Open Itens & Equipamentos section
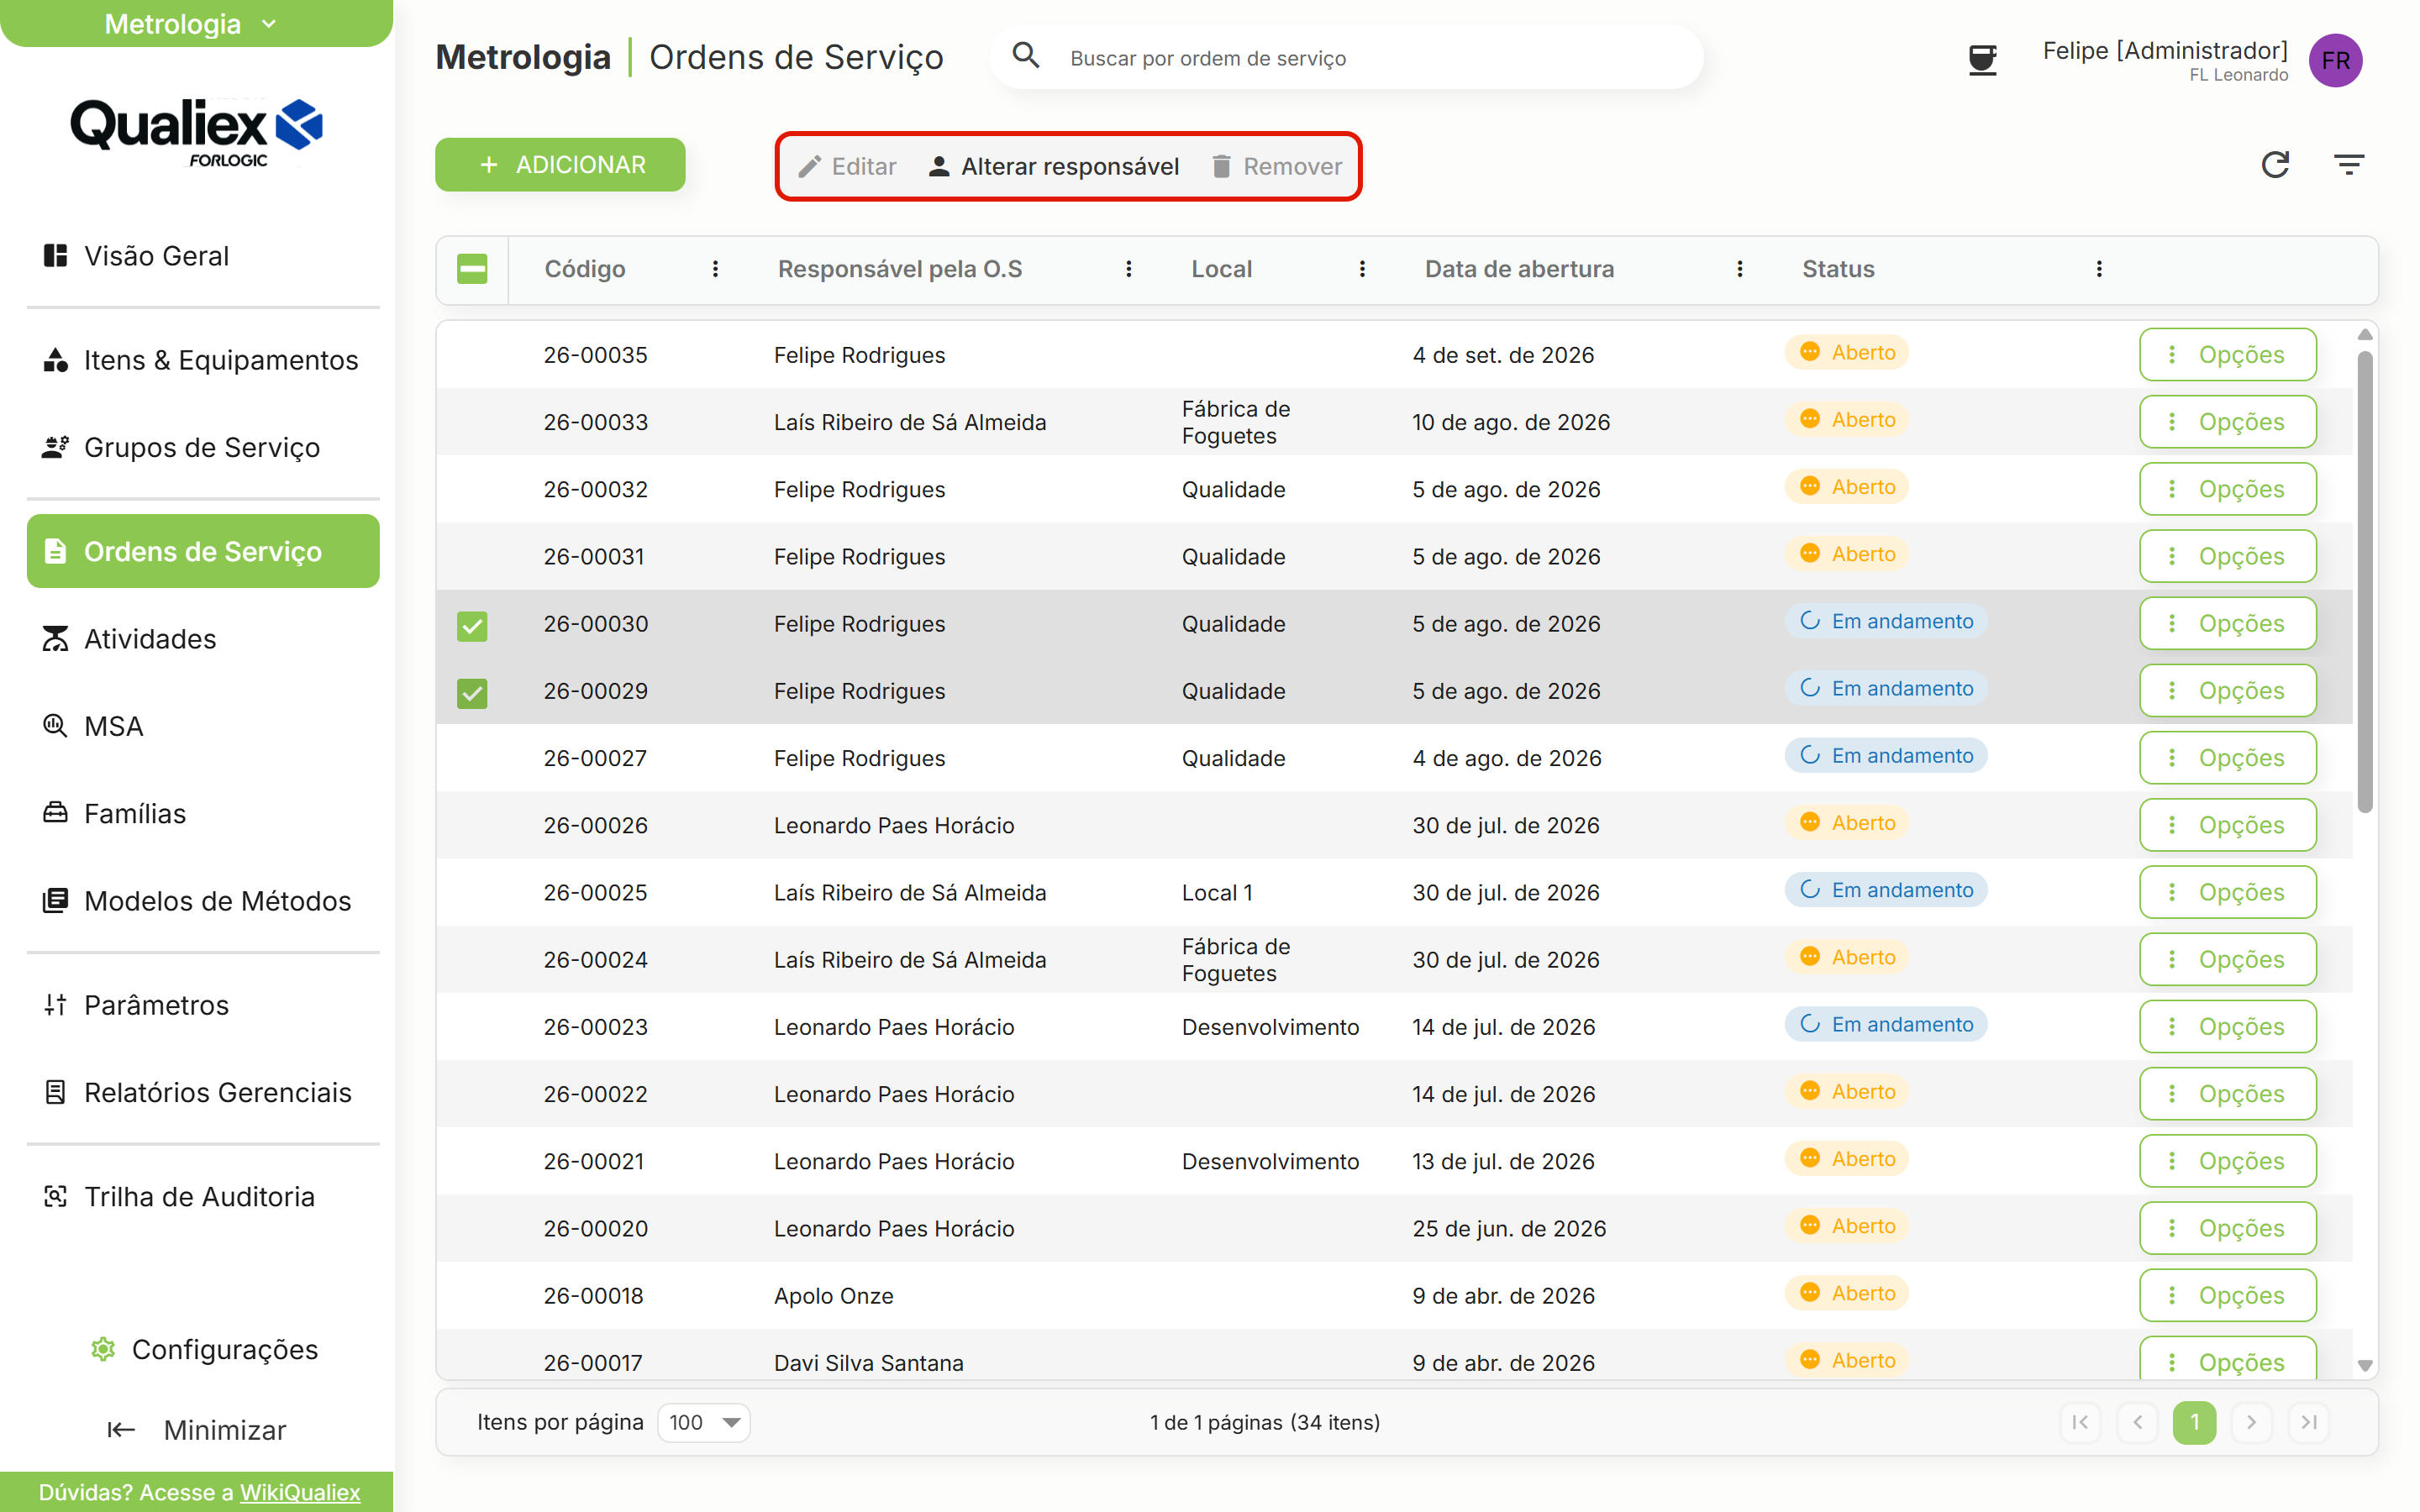 [x=203, y=360]
